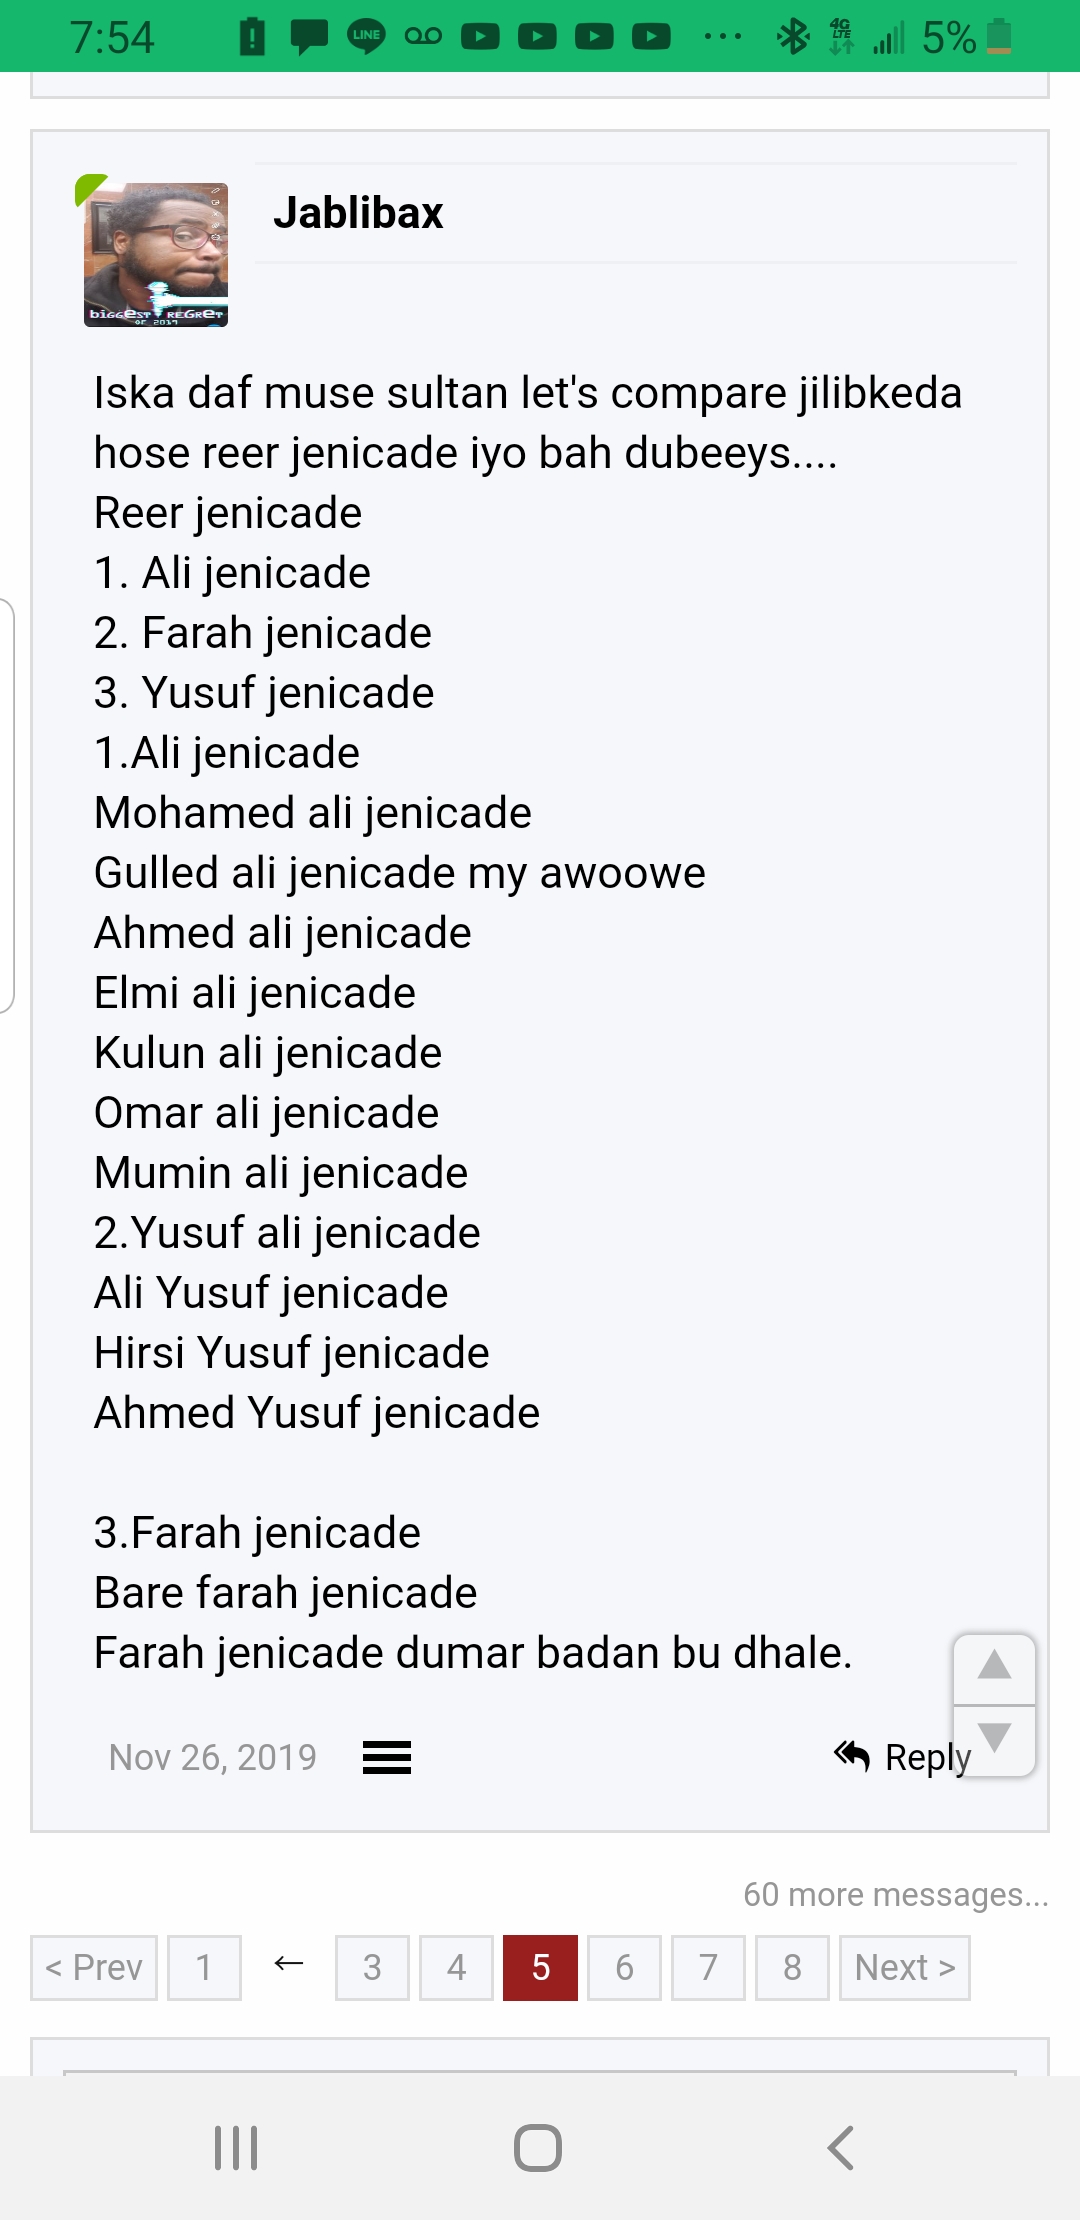Jump to page 1
Screen dimensions: 1080x2220
coord(204,1967)
